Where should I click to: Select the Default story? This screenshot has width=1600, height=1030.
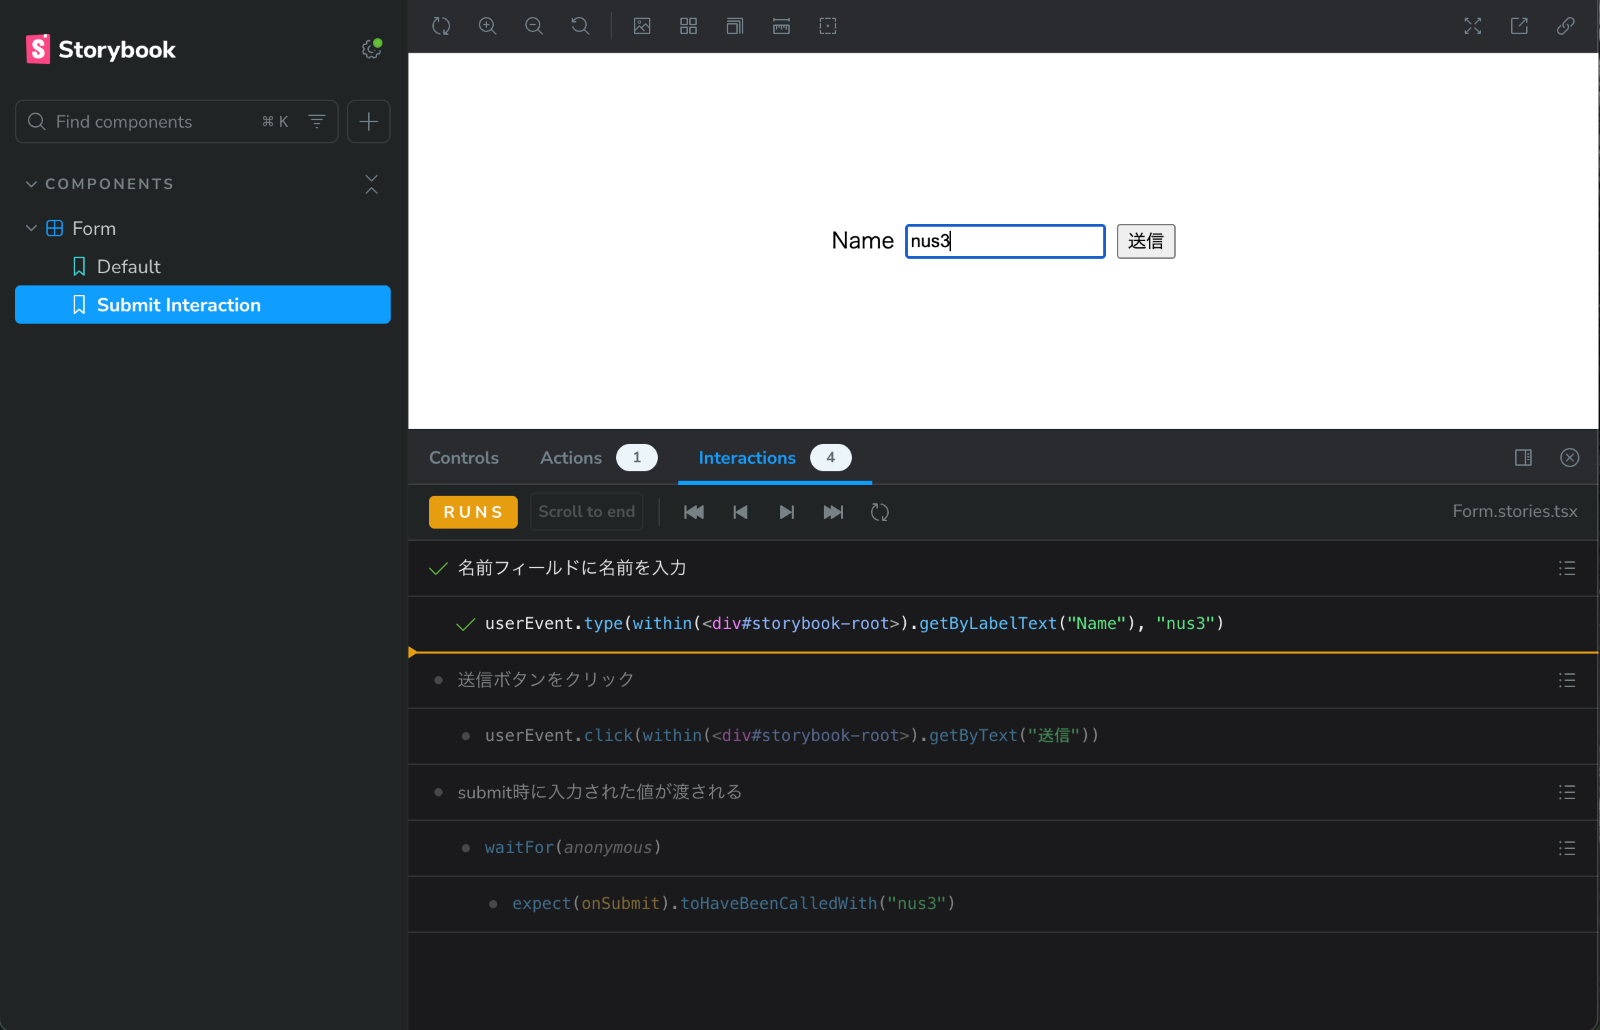128,267
